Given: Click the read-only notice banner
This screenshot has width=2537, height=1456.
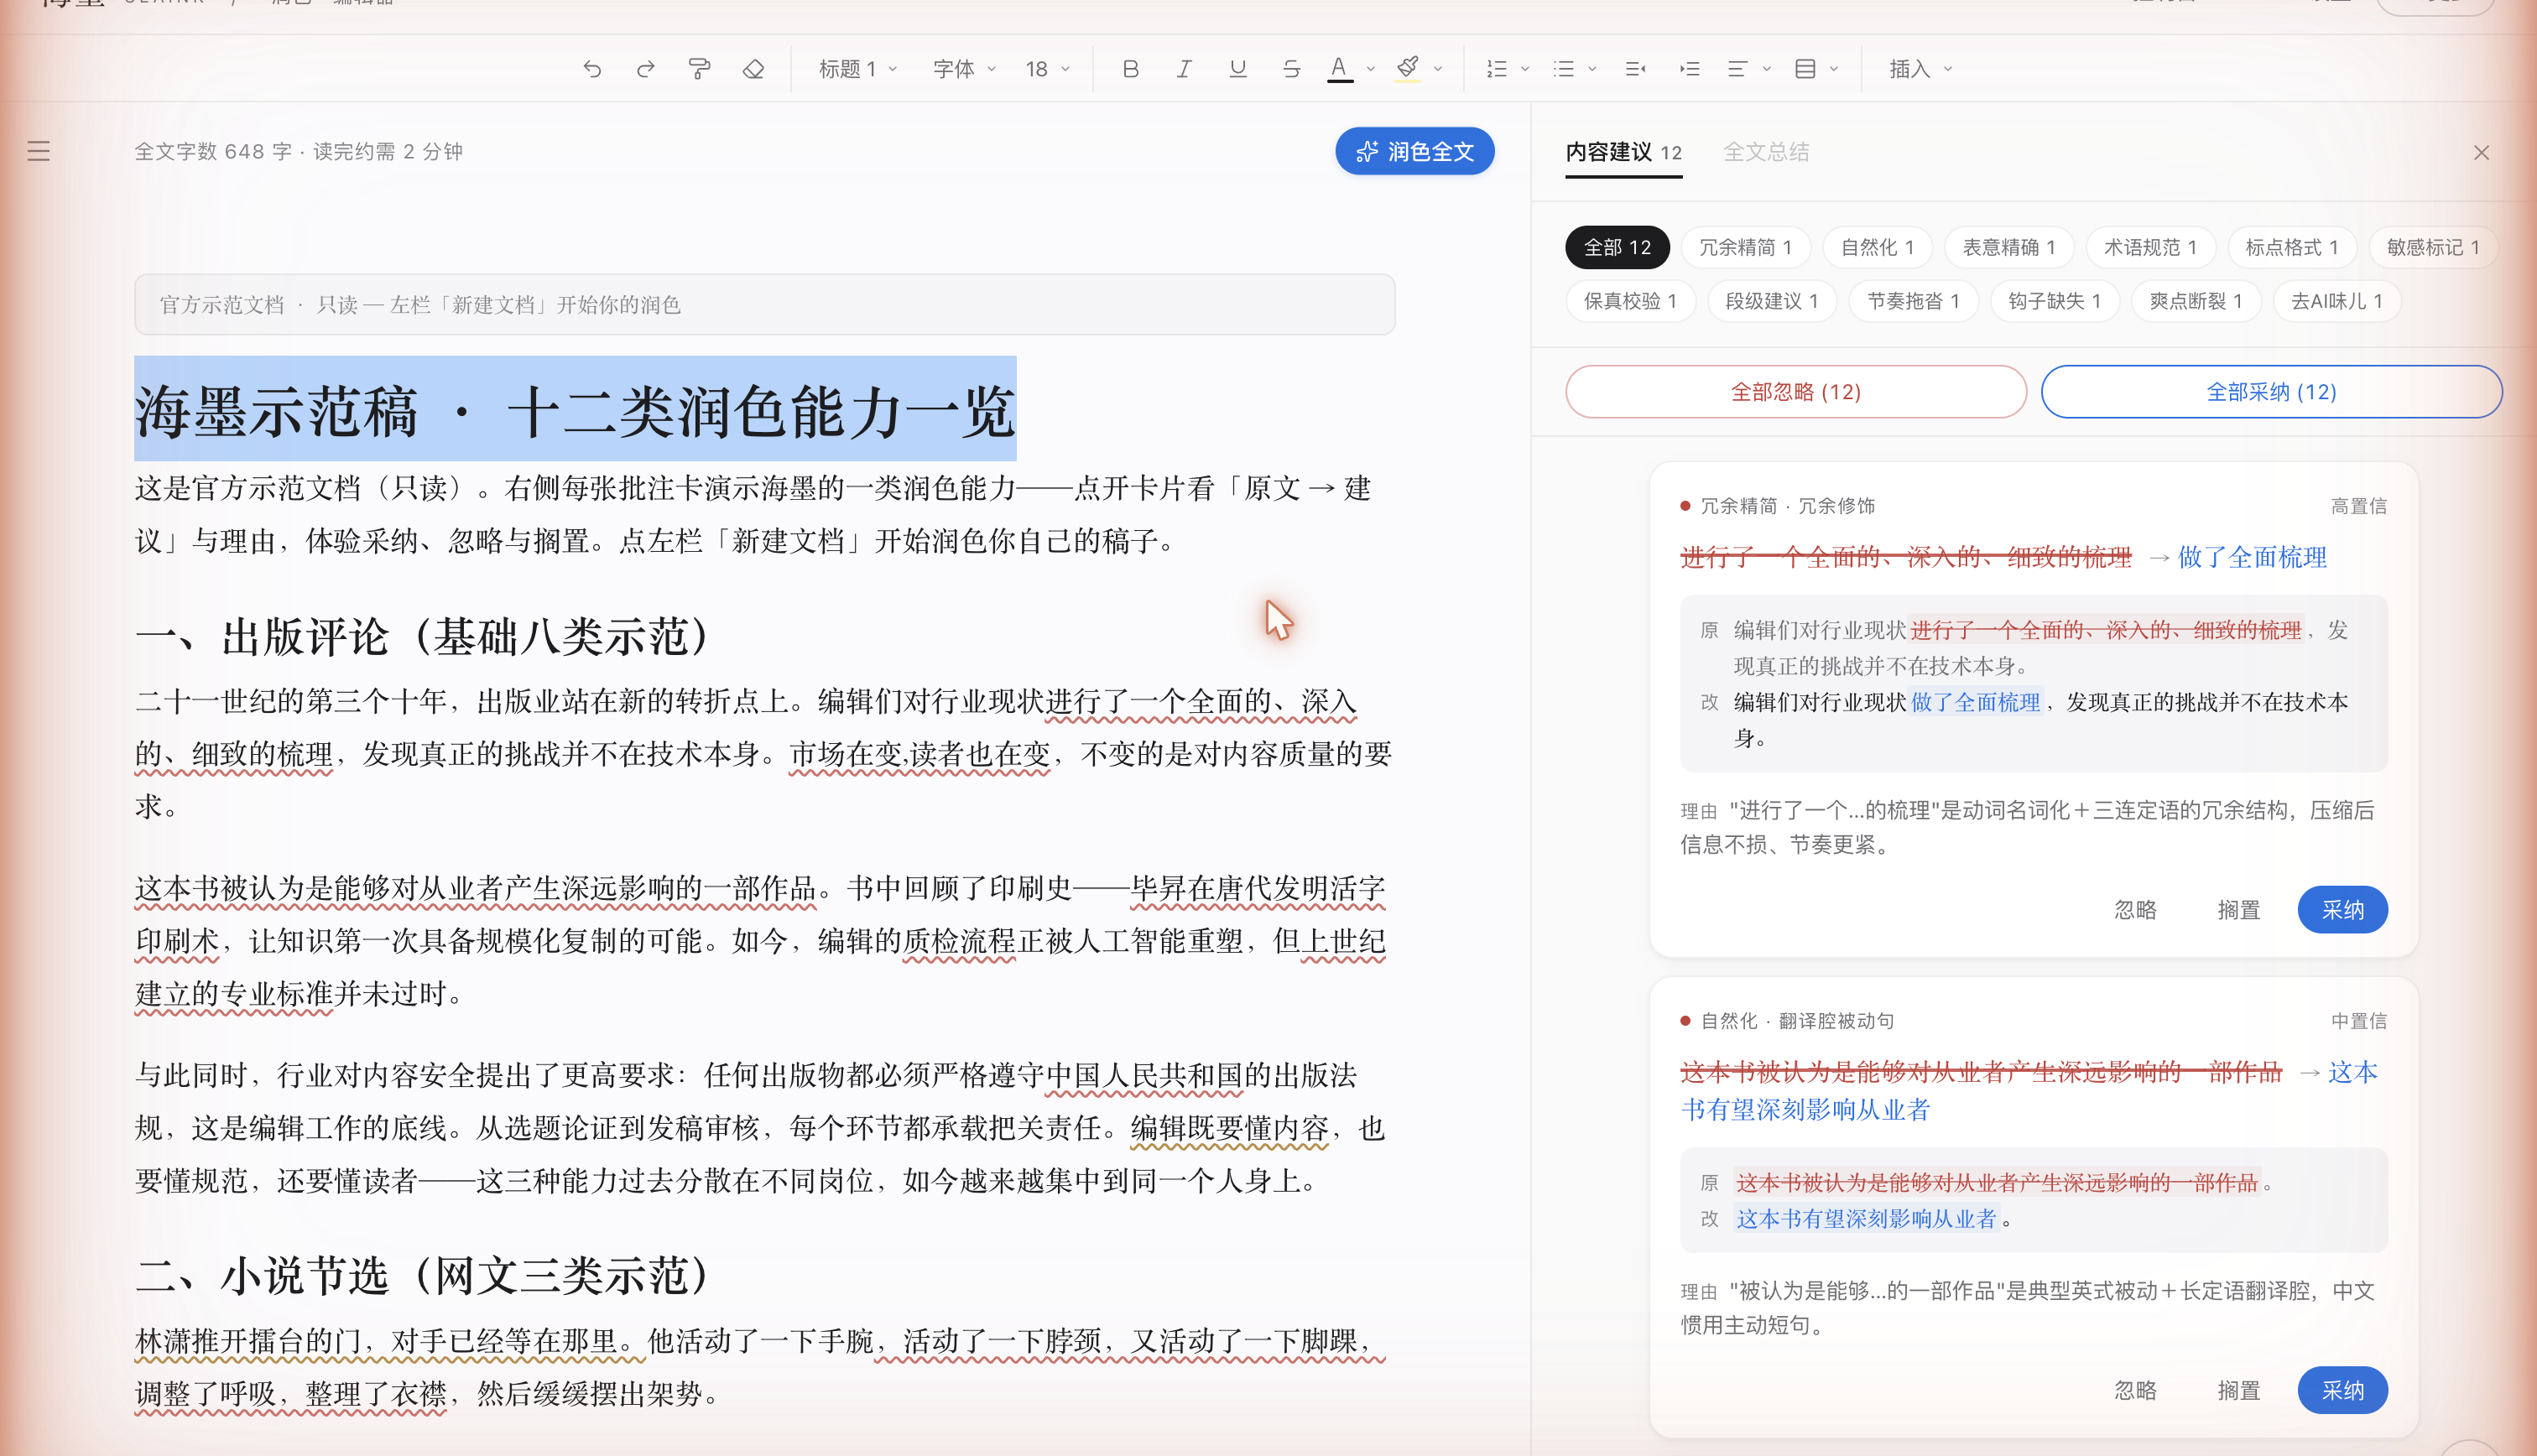Looking at the screenshot, I should point(764,304).
